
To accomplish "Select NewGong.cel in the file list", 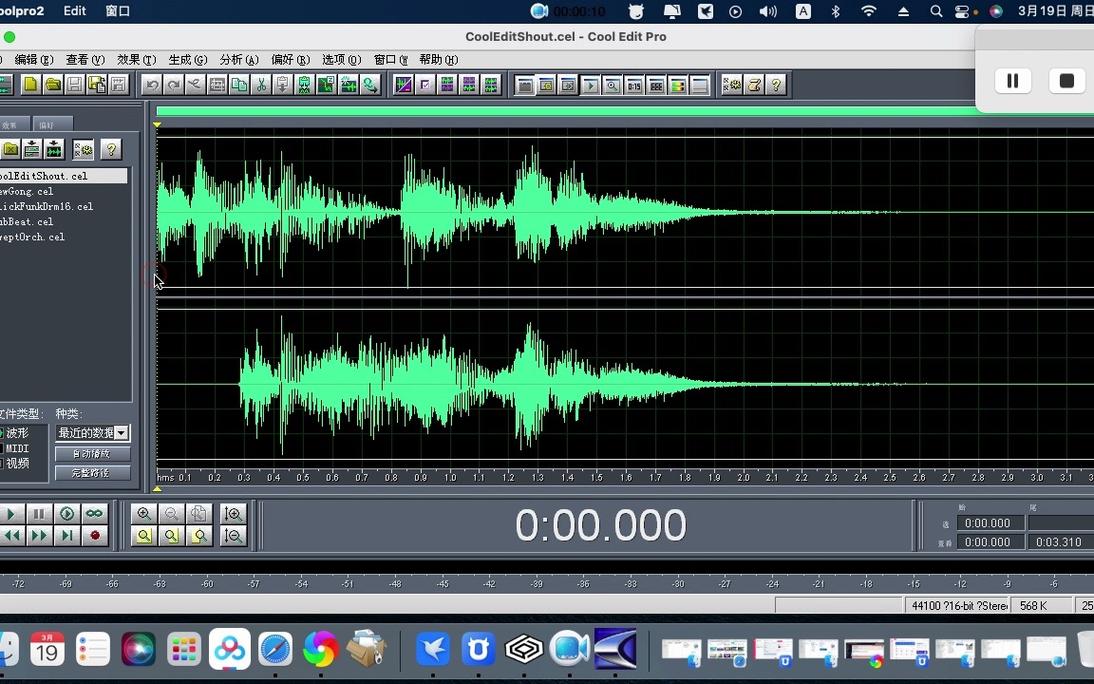I will [27, 191].
